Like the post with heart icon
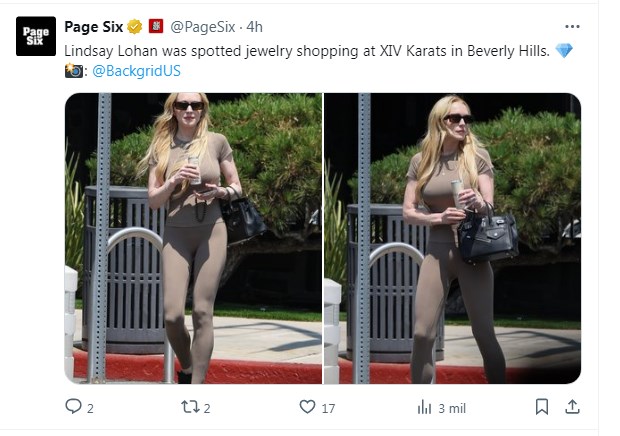Image resolution: width=620 pixels, height=436 pixels. click(x=307, y=407)
